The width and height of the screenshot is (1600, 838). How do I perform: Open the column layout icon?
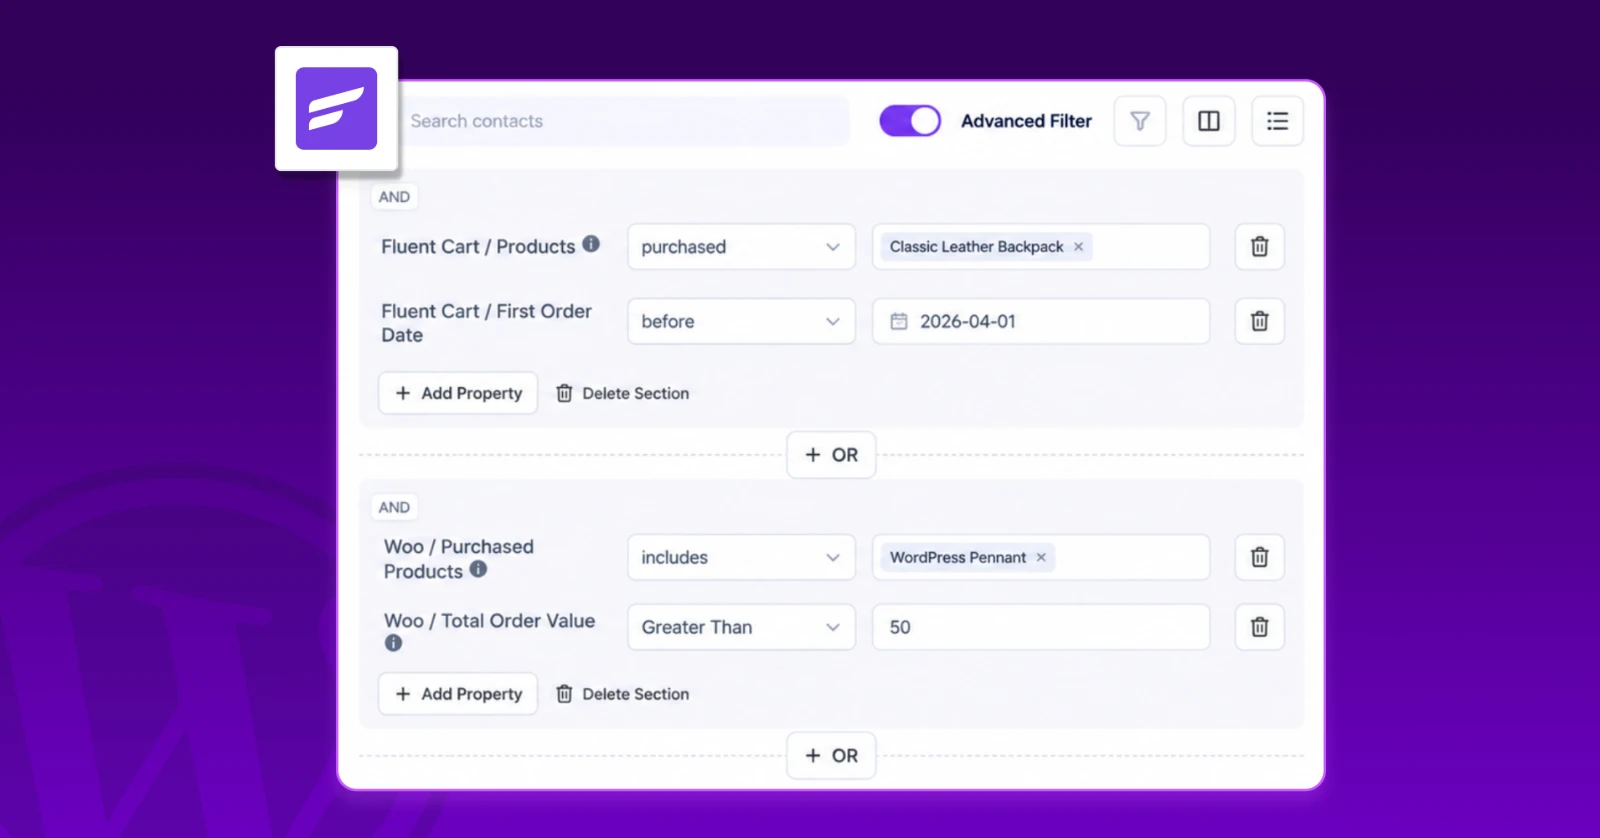[1209, 121]
